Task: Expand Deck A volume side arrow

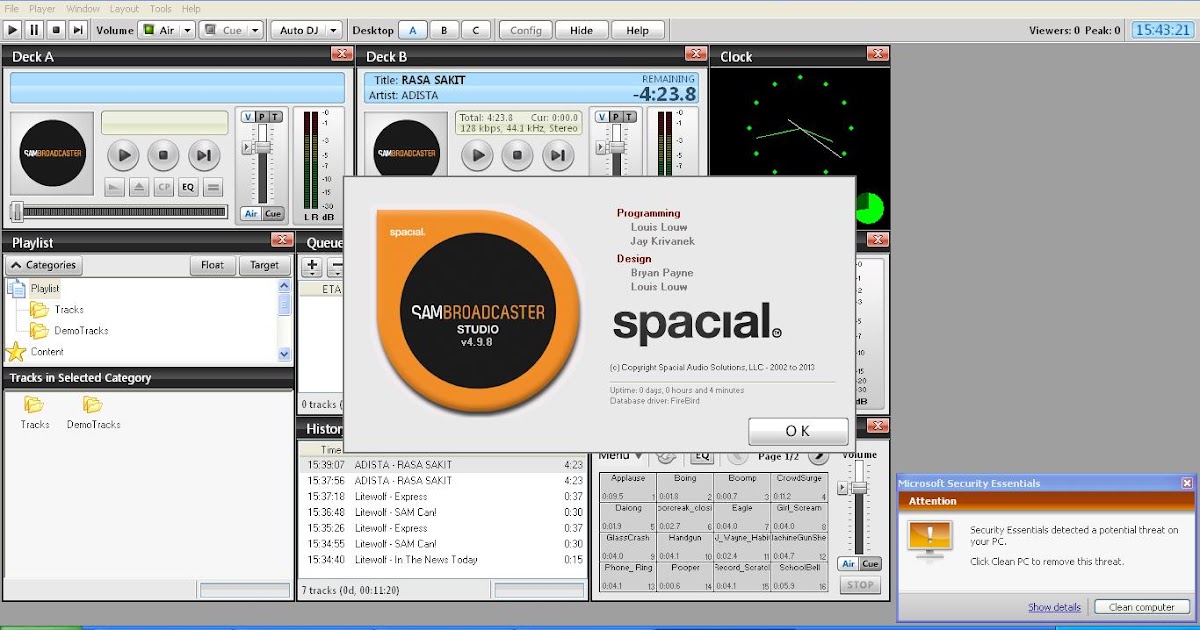Action: pyautogui.click(x=246, y=148)
